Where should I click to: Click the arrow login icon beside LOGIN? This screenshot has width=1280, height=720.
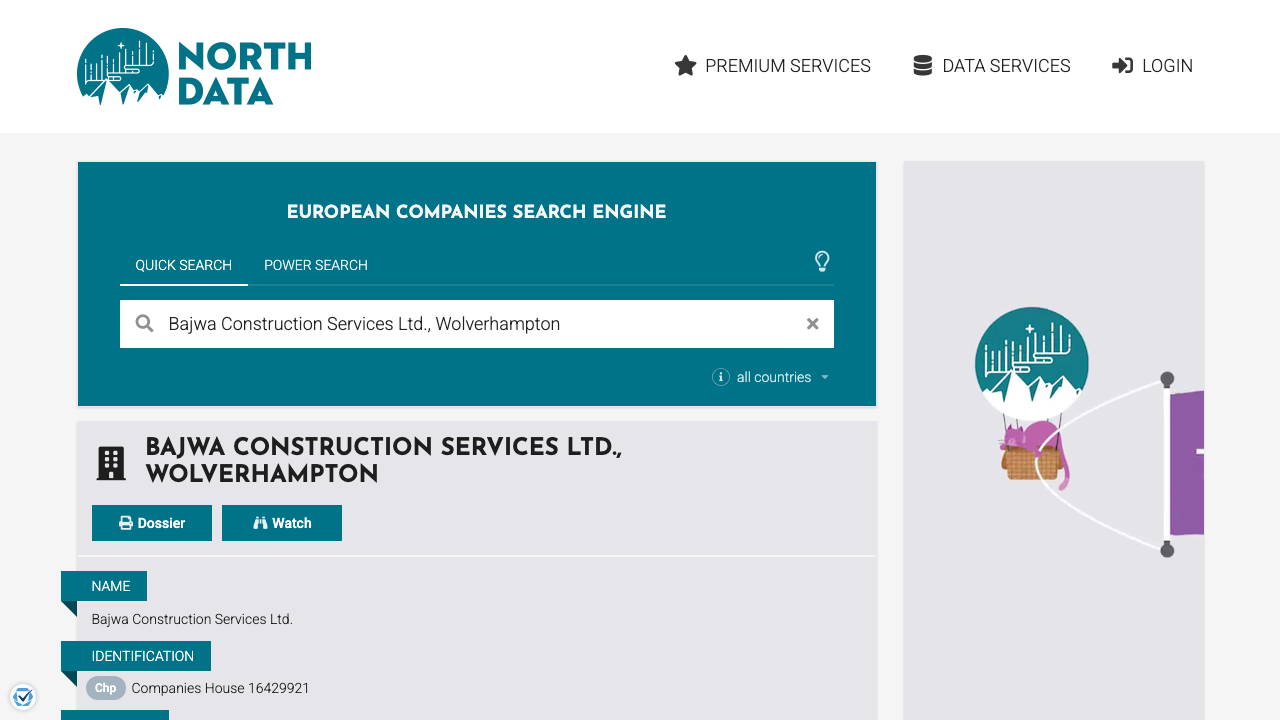1122,65
